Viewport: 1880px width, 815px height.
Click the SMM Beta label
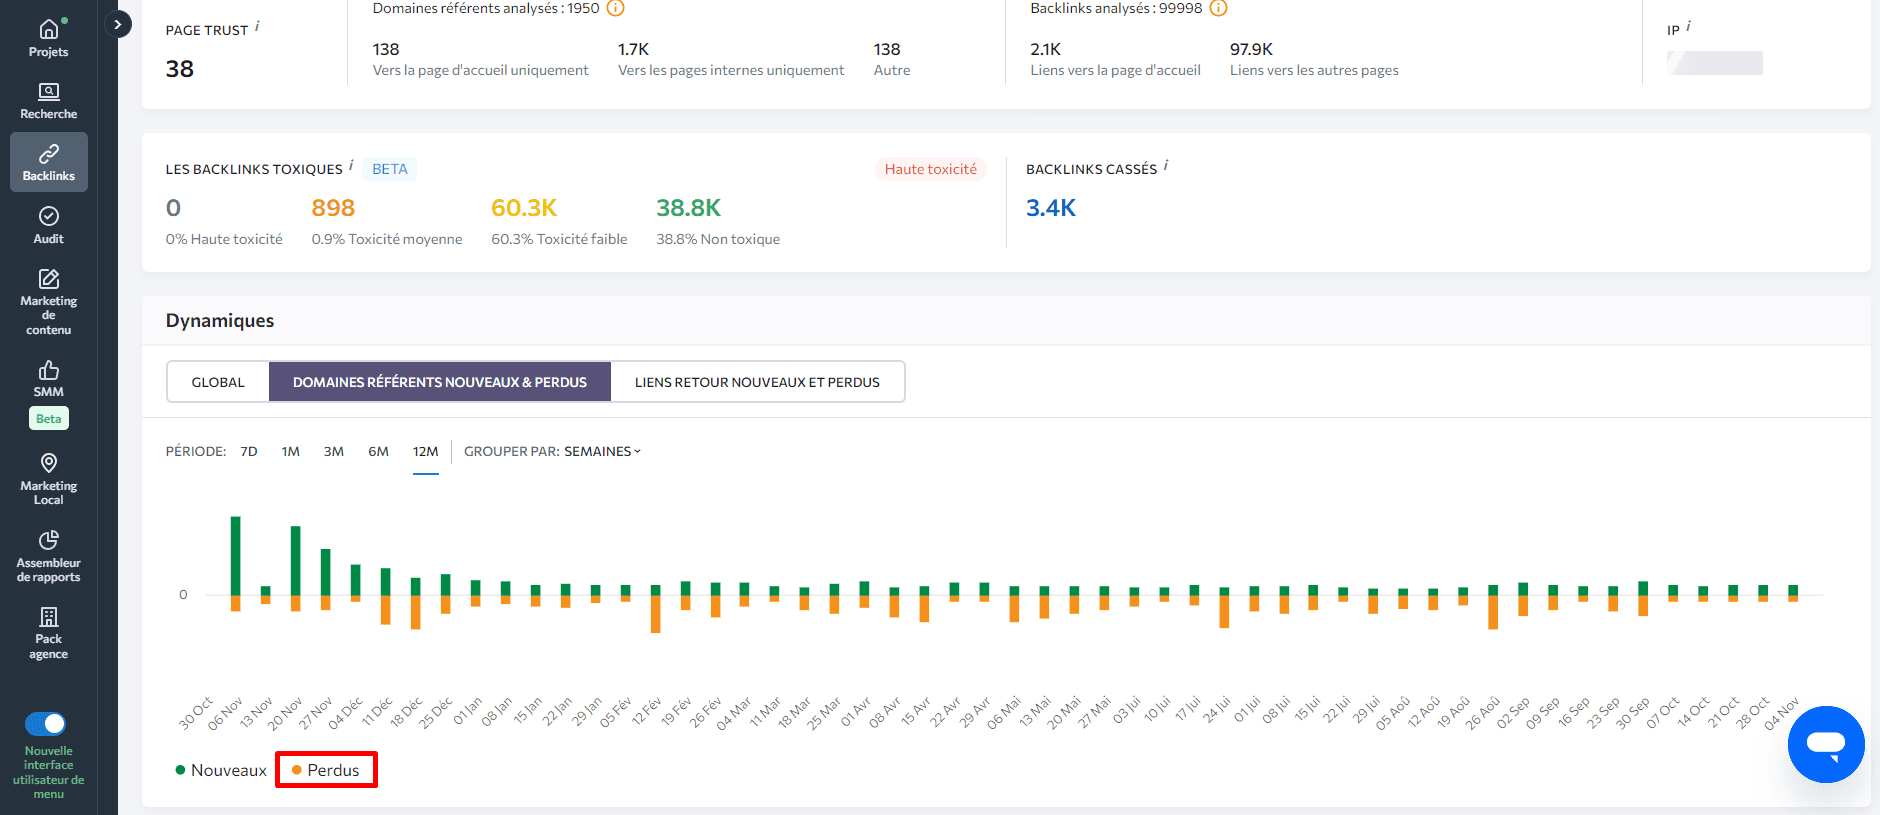(48, 419)
